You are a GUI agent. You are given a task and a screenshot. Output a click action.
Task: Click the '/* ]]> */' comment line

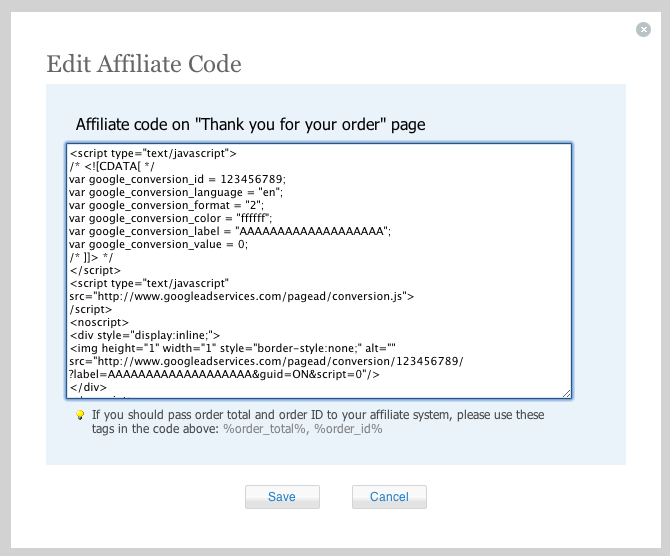coord(91,257)
